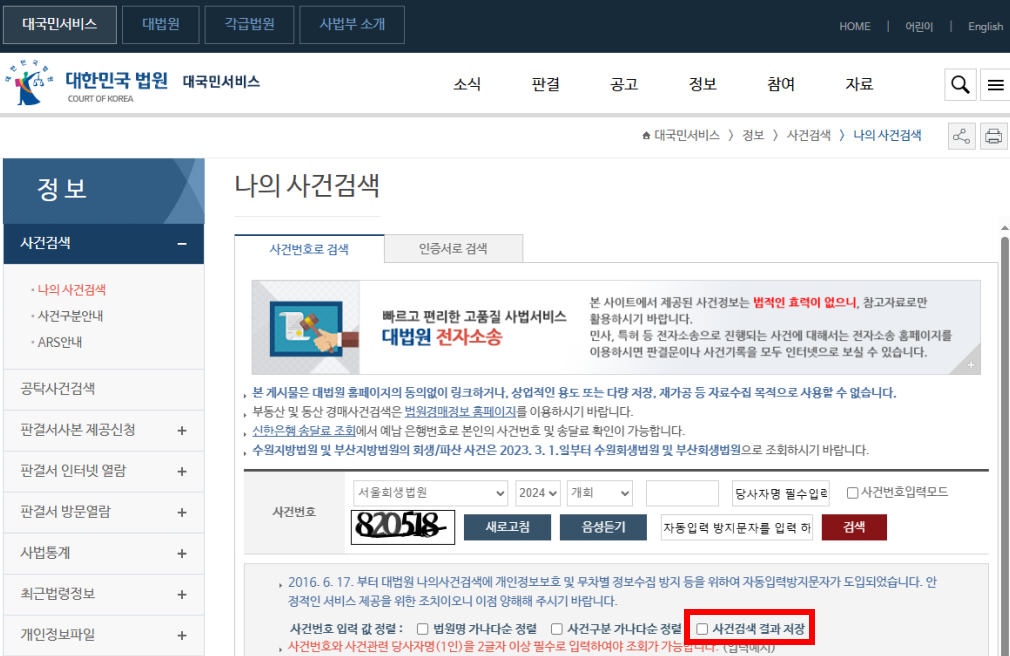1010x656 pixels.
Task: Expand 사법통계 menu
Action: [x=182, y=554]
